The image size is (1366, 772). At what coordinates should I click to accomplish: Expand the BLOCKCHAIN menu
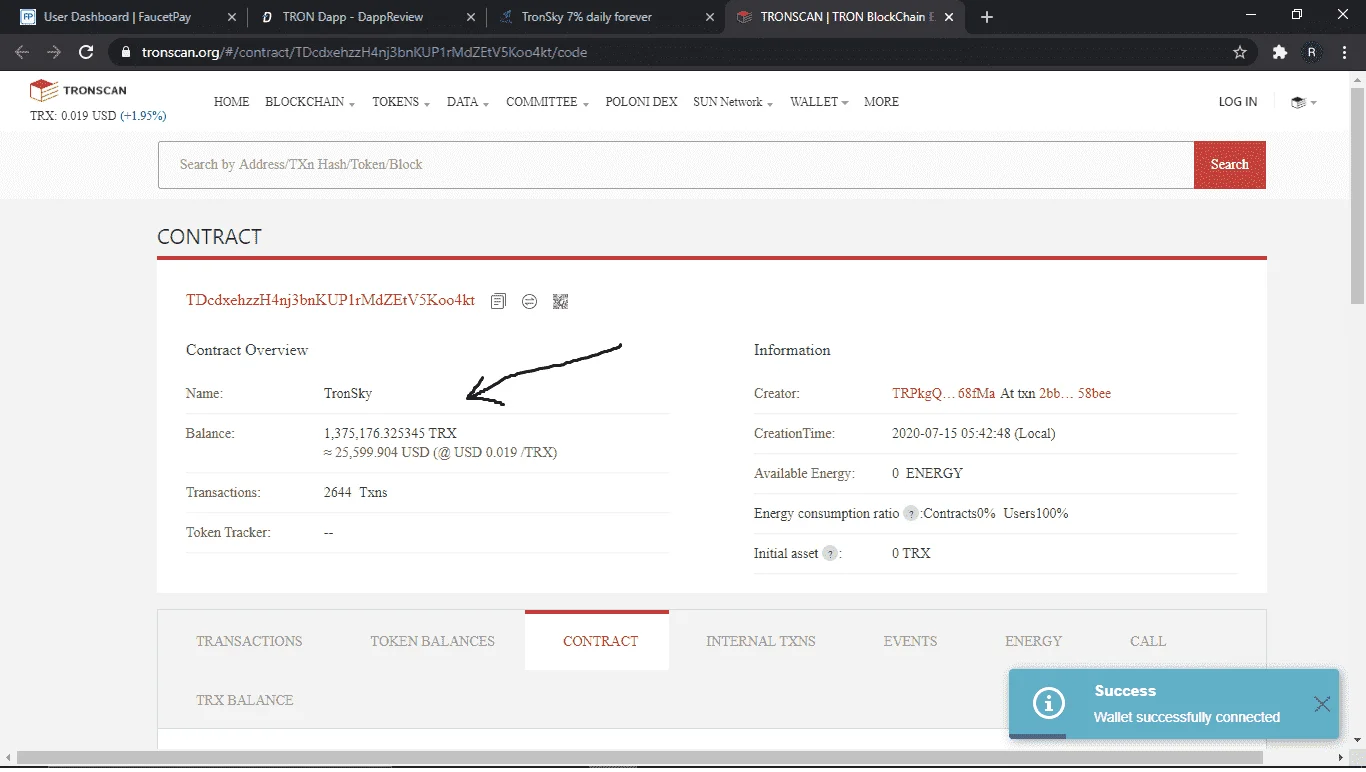310,102
